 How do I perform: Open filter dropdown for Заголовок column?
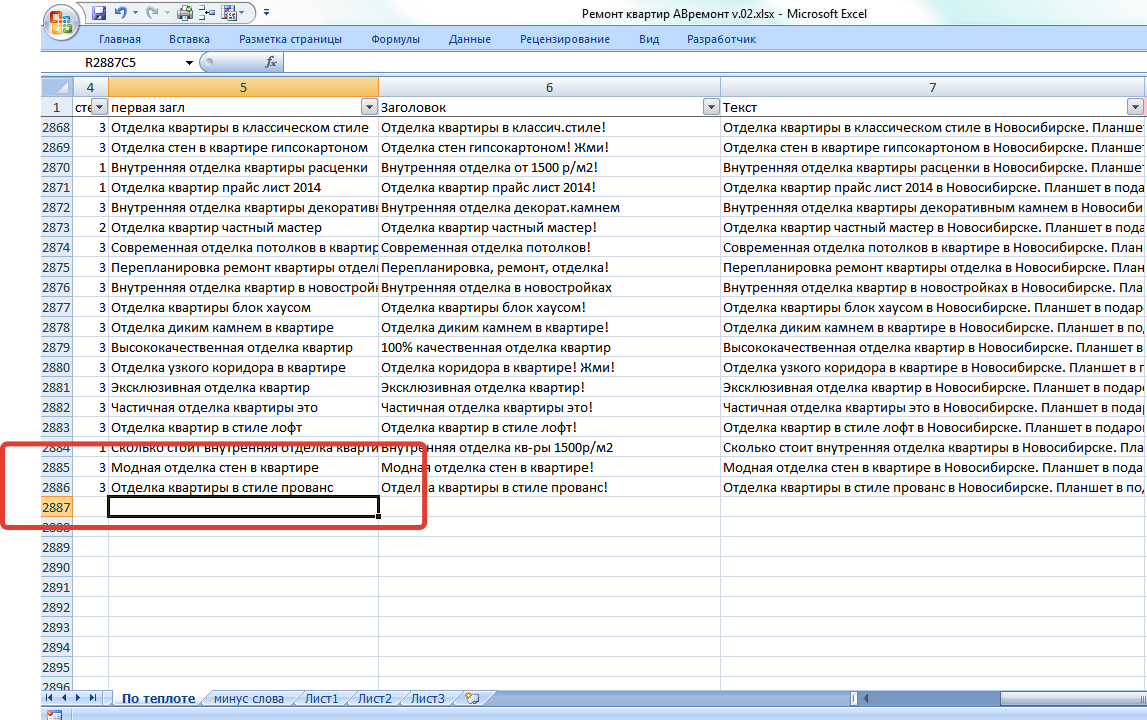click(x=710, y=108)
